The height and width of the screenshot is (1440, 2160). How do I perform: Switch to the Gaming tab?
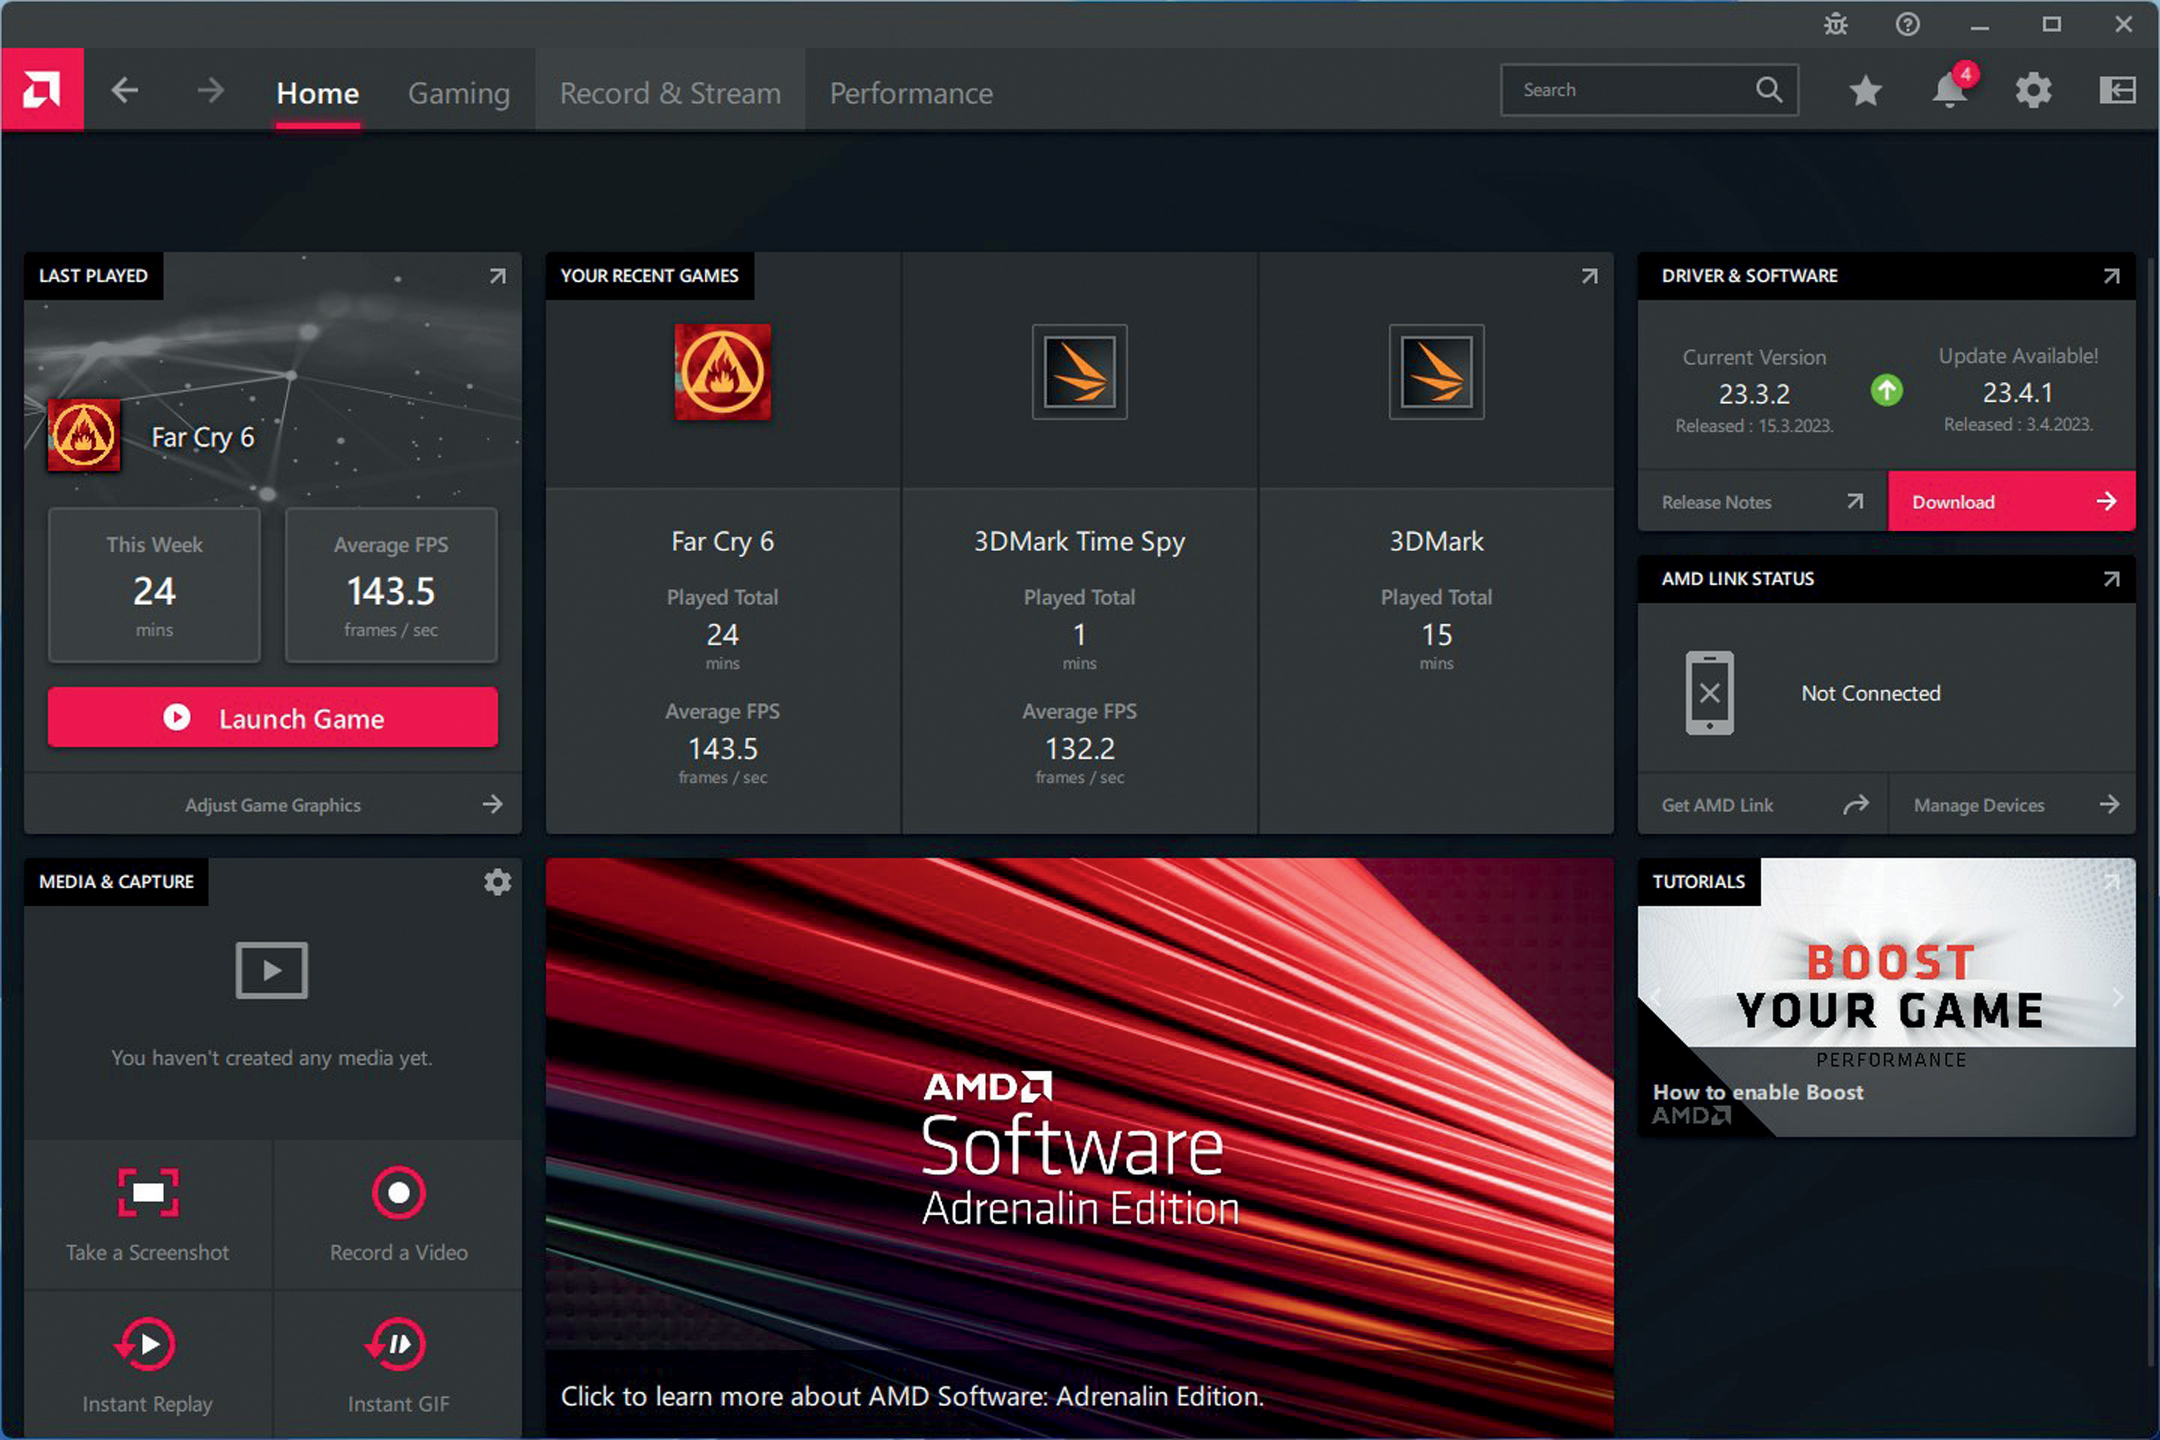459,93
